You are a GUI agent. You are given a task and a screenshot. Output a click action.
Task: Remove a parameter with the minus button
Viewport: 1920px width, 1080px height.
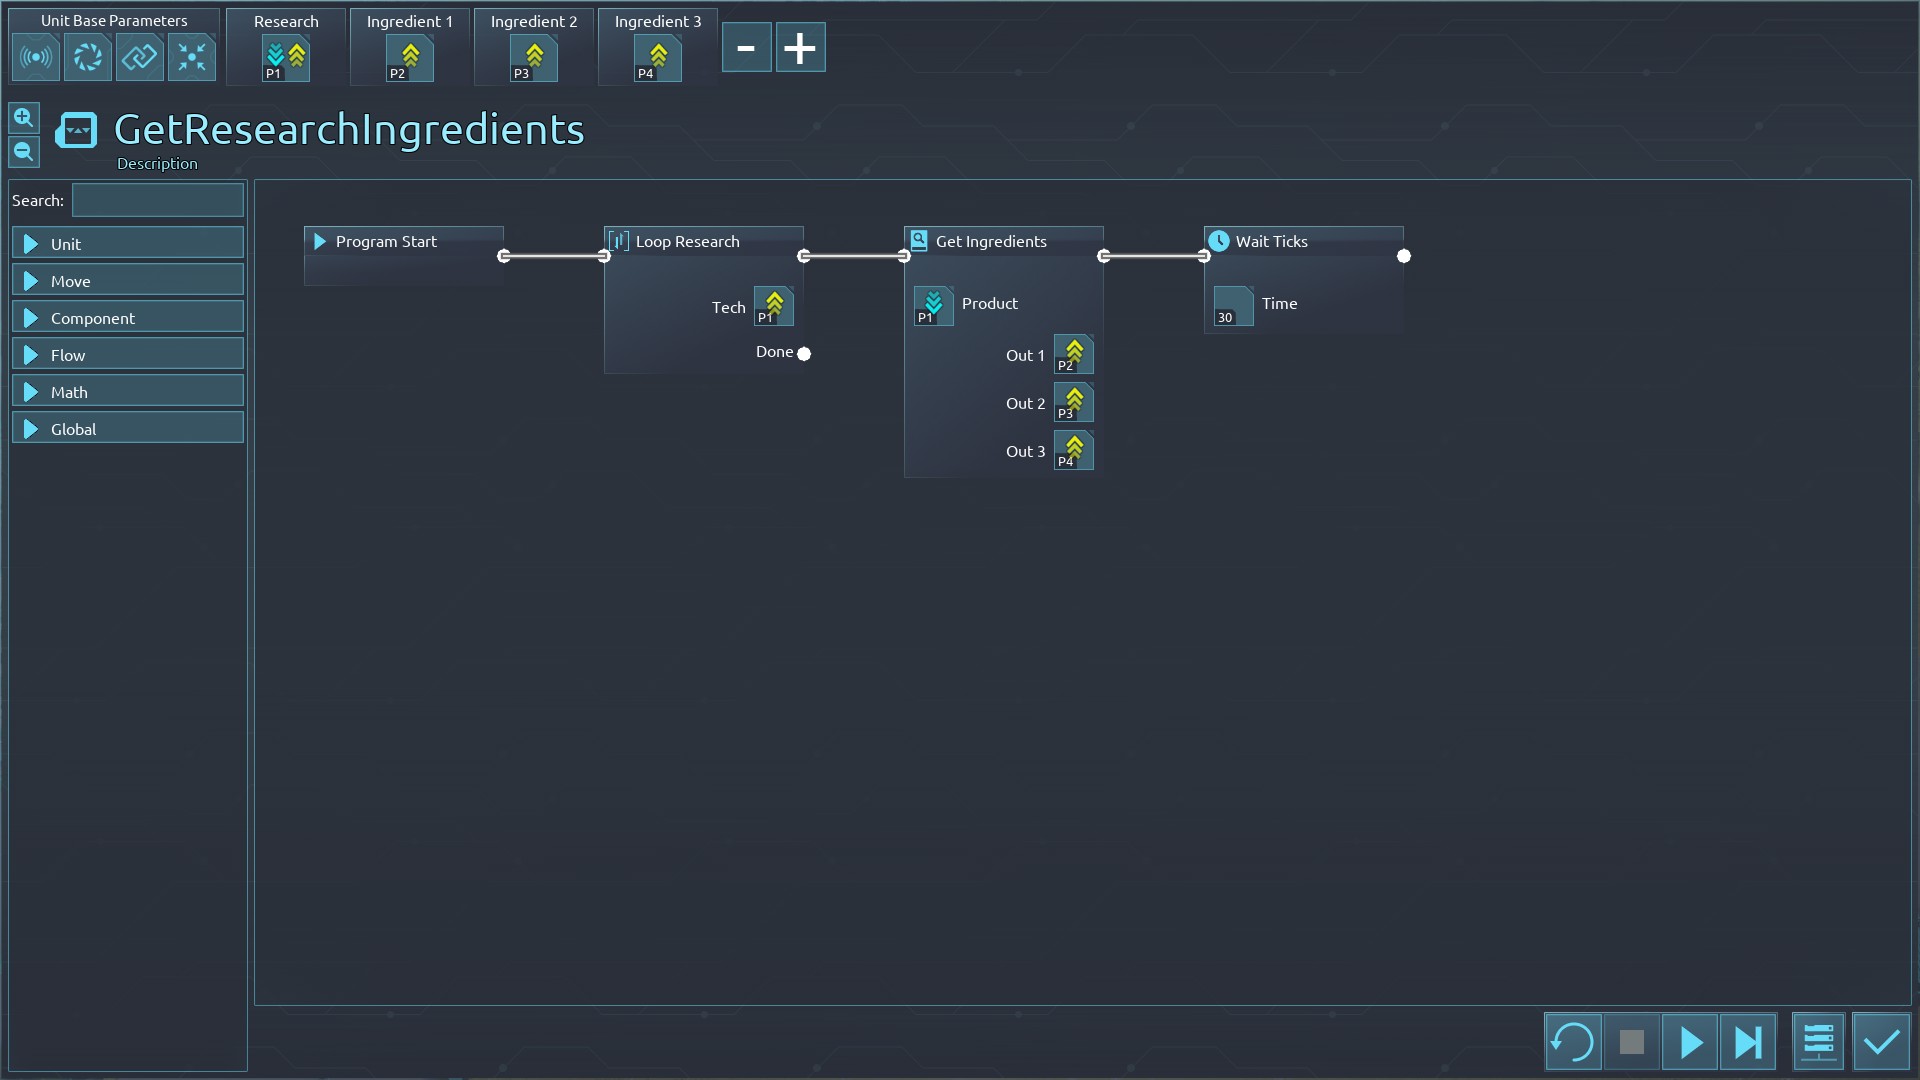click(x=746, y=48)
